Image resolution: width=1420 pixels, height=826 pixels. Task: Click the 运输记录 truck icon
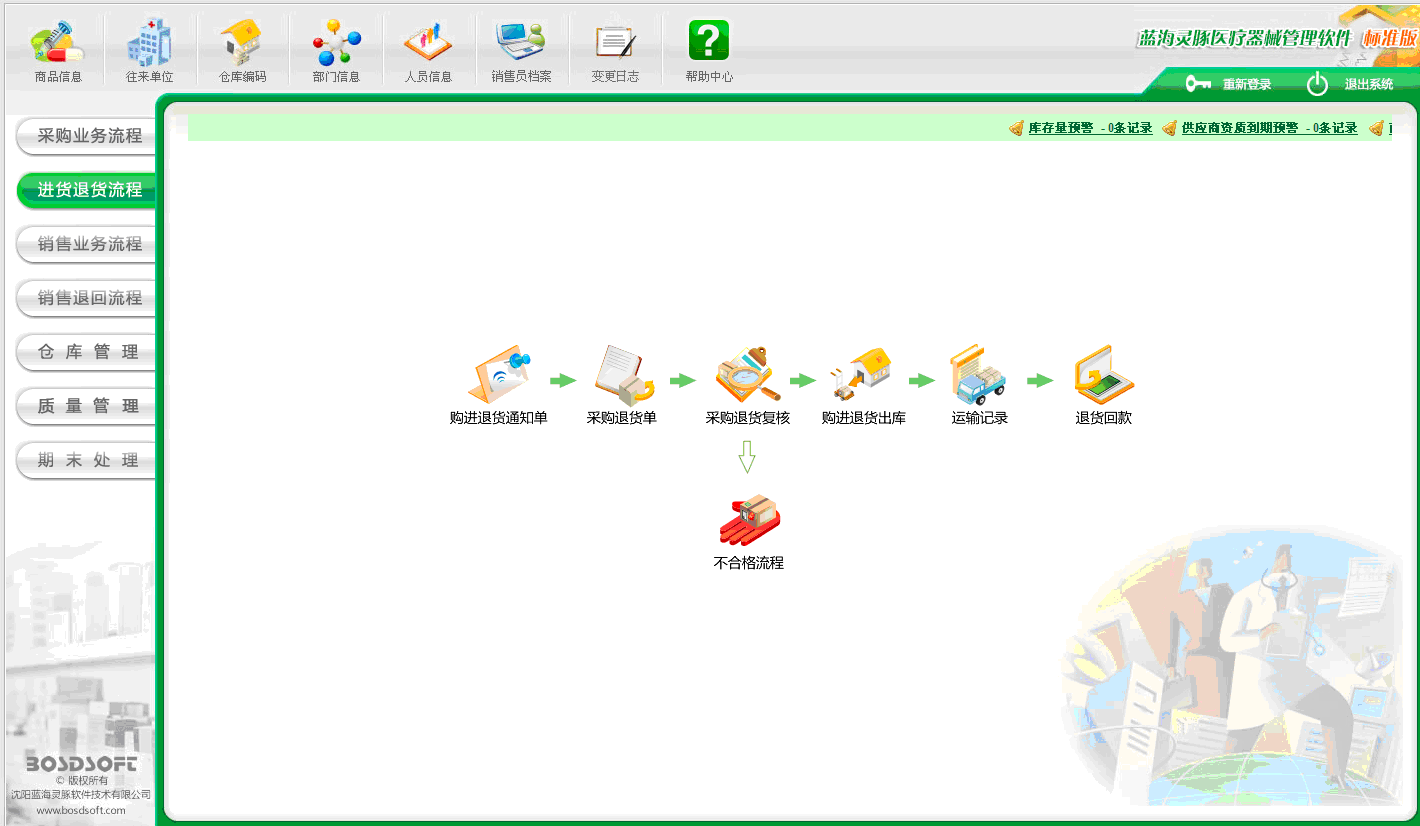coord(978,375)
